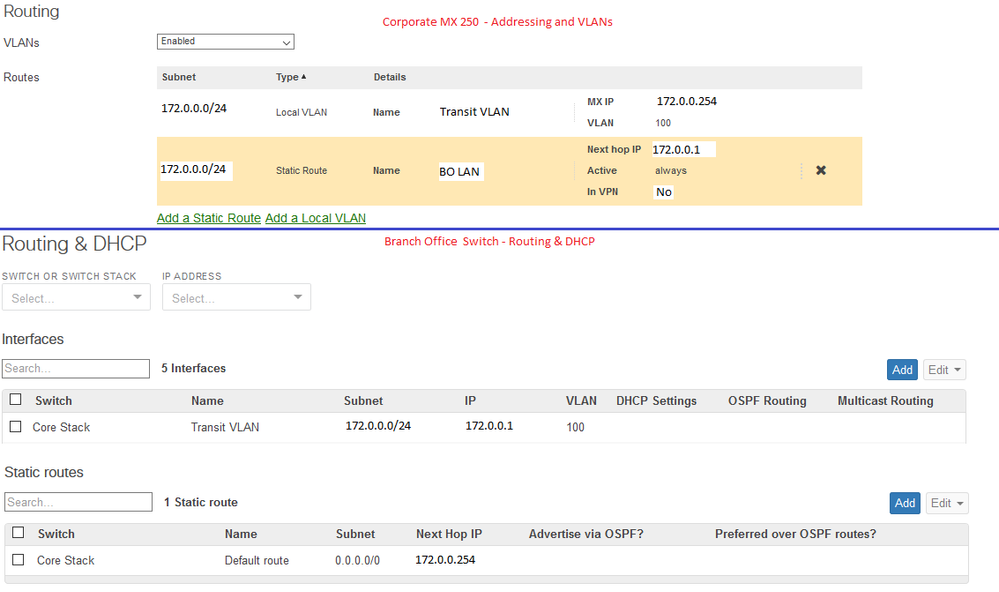Click the Transit VLAN interface name cell
This screenshot has width=999, height=592.
(x=225, y=427)
